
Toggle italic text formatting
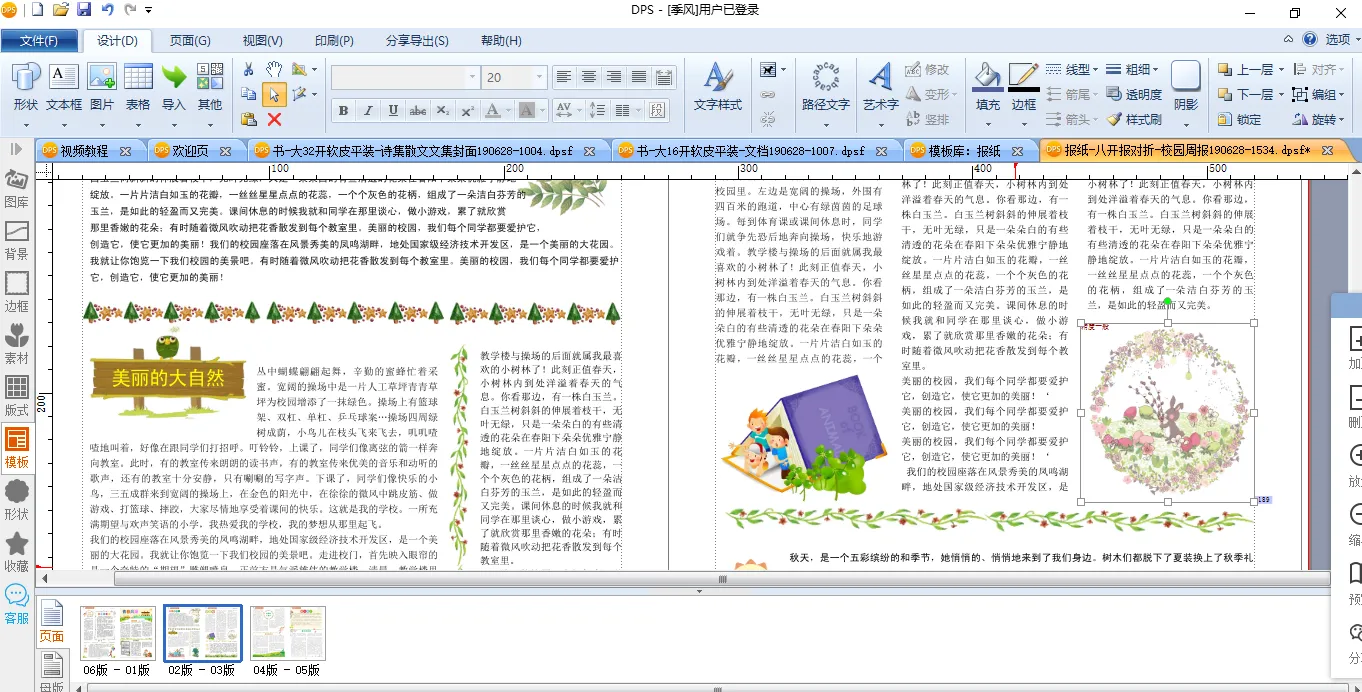coord(368,110)
